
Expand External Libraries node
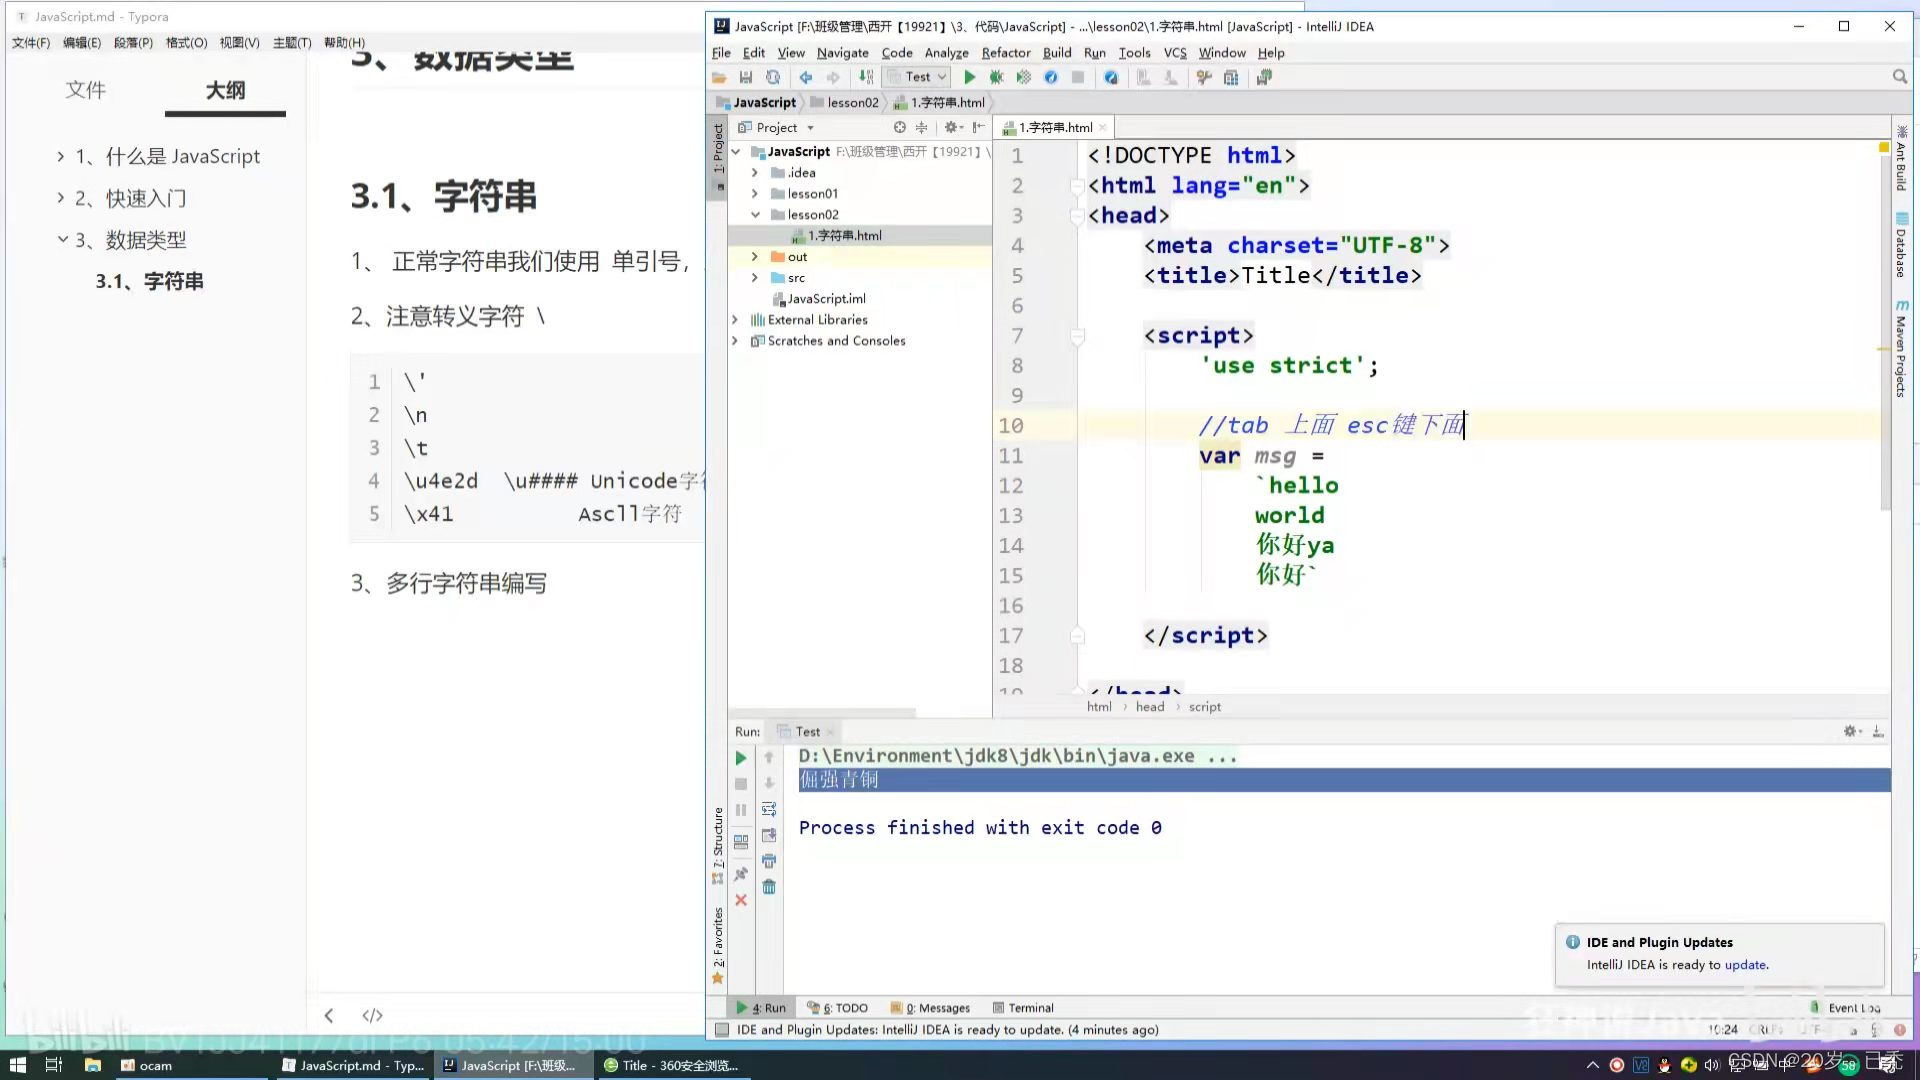[736, 320]
